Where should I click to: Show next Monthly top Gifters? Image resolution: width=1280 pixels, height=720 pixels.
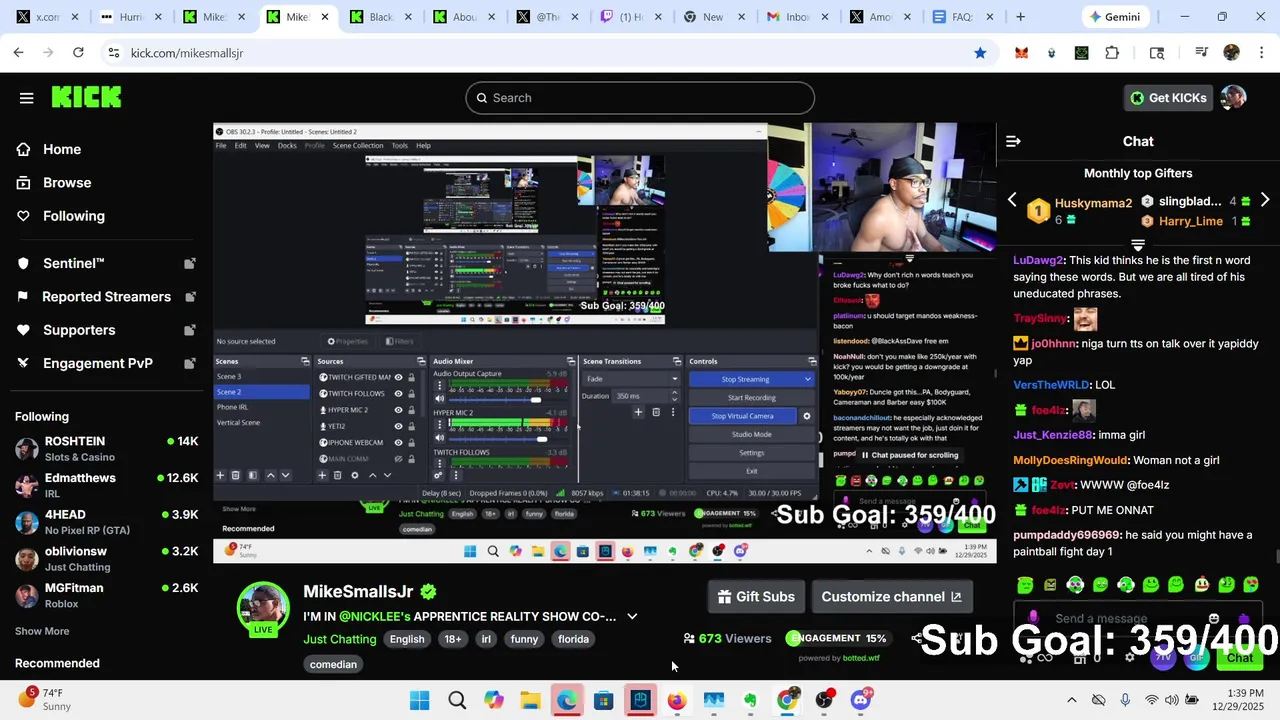(x=1265, y=200)
